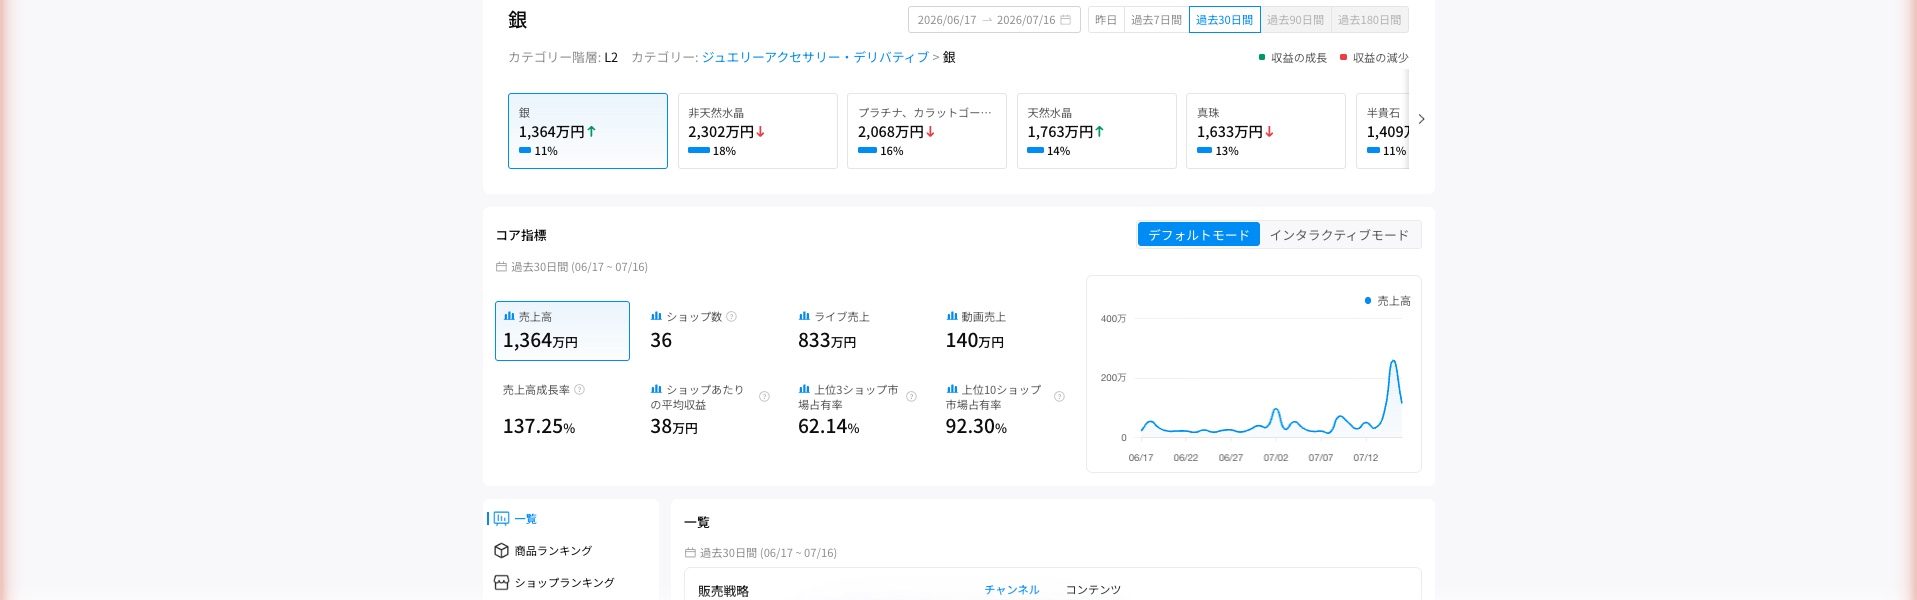The image size is (1917, 600).
Task: Click the 収益の減少 legend label
Action: pos(1381,58)
